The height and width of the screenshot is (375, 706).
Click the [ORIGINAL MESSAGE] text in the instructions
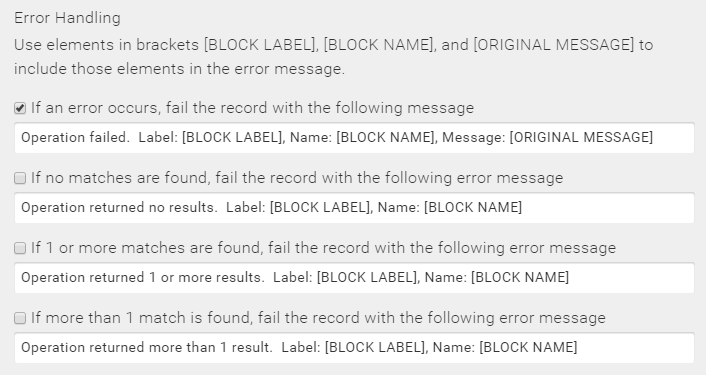tap(554, 45)
